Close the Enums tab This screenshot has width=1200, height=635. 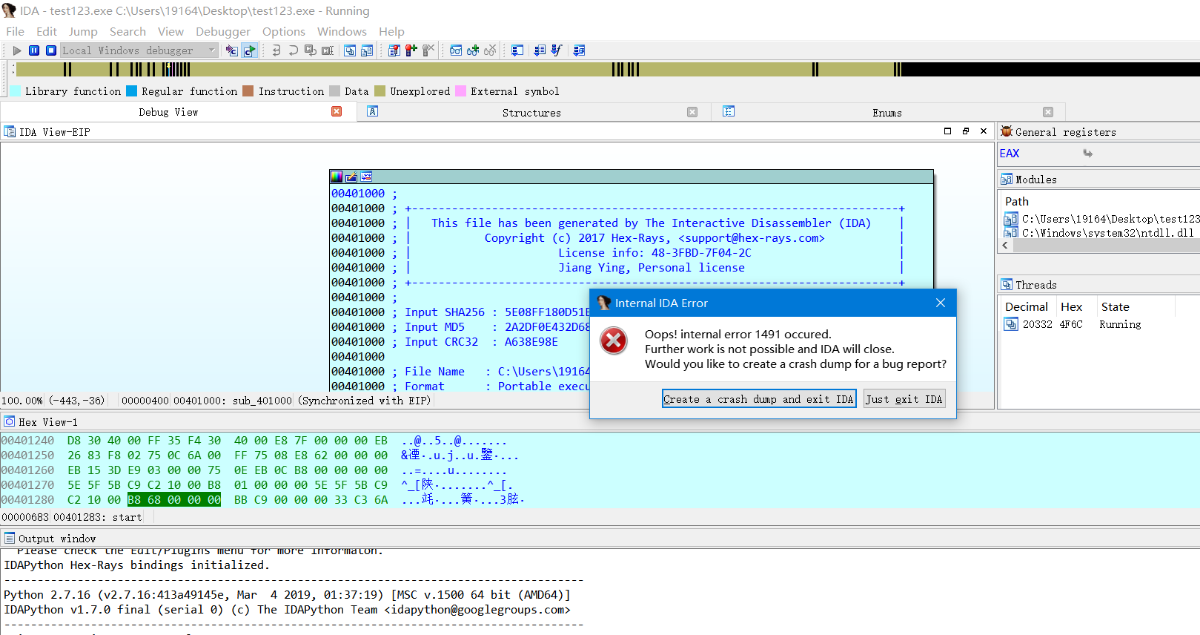pyautogui.click(x=1047, y=112)
